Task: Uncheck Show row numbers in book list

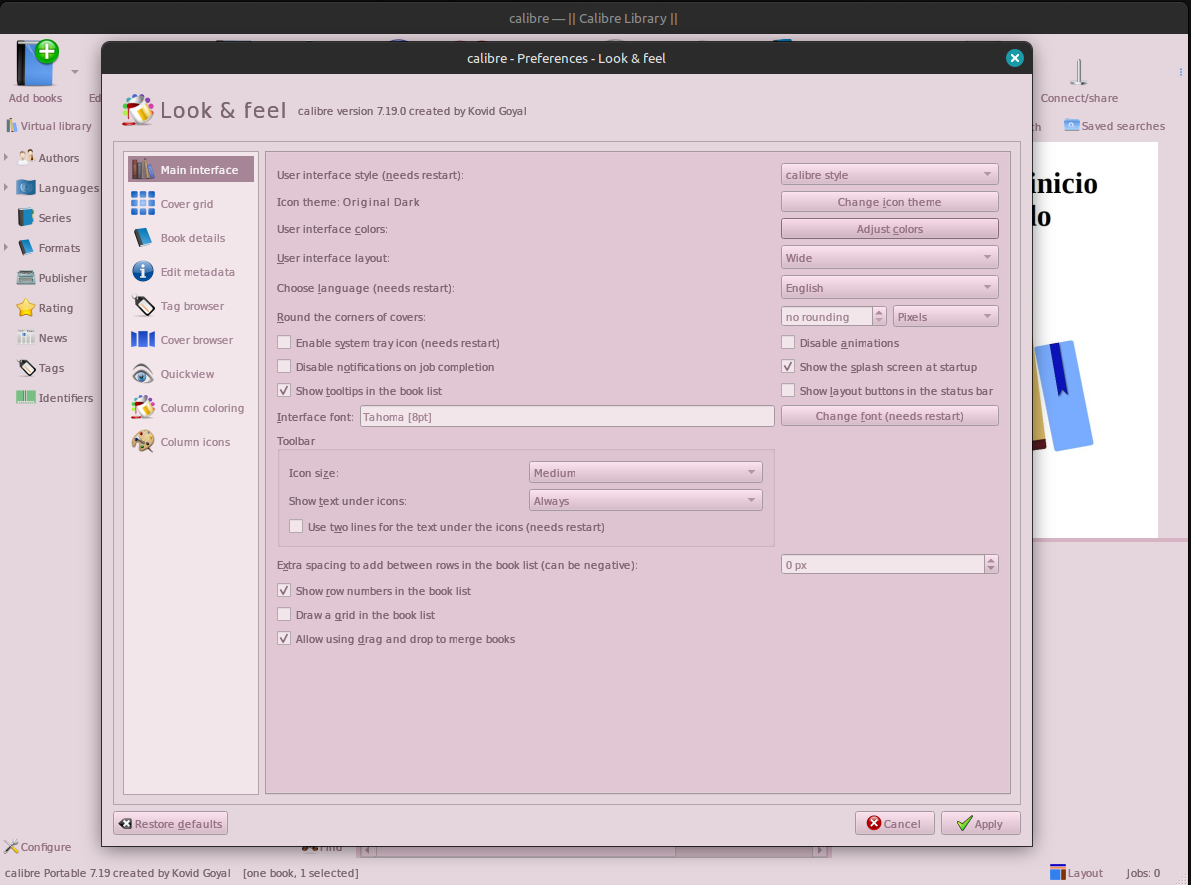Action: 284,590
